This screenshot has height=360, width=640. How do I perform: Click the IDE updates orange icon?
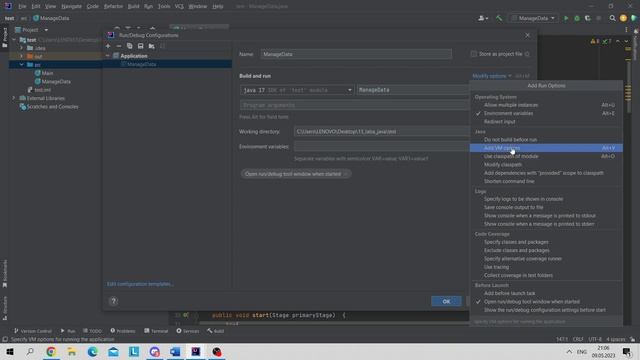point(623,18)
